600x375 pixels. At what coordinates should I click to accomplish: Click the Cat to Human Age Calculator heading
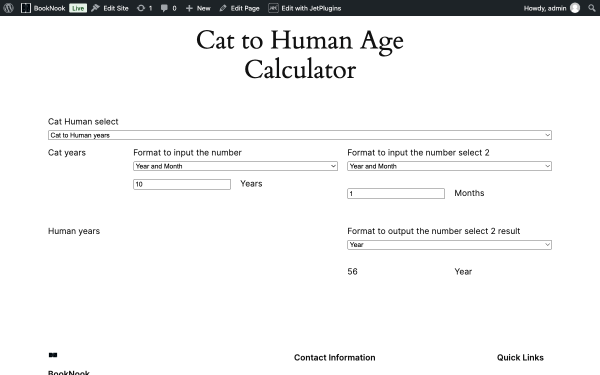pyautogui.click(x=300, y=55)
